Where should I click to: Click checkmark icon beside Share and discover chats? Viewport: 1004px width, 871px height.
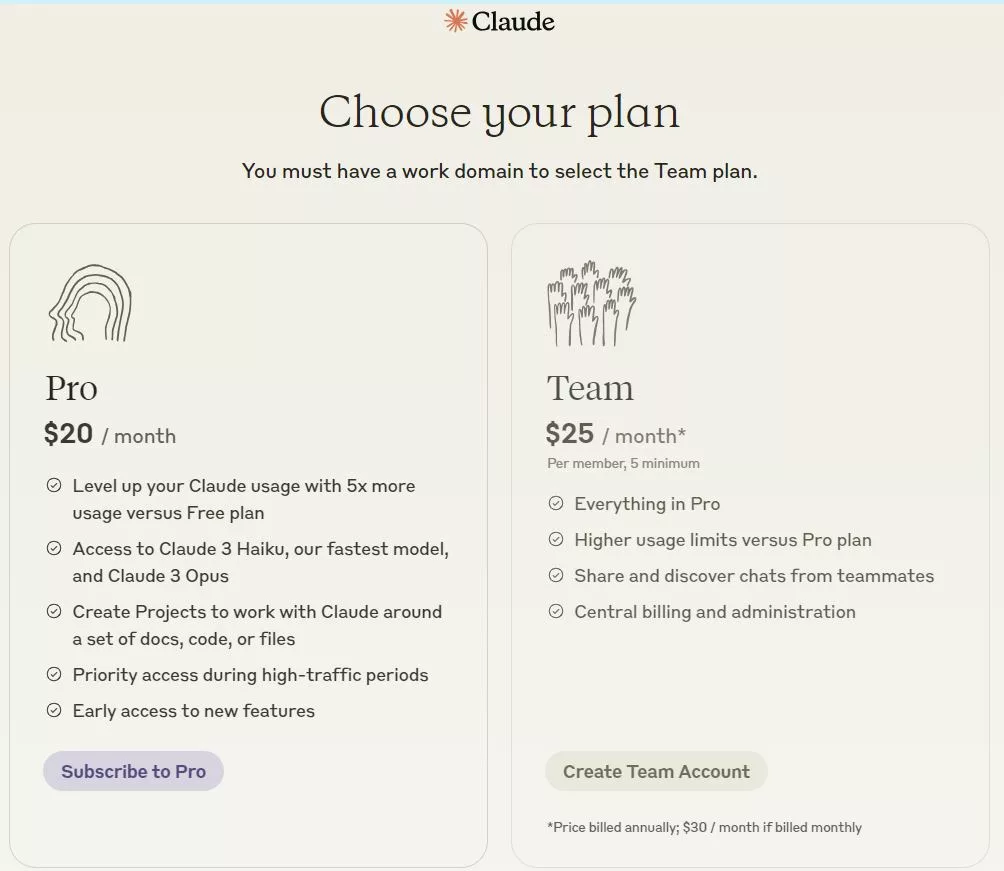click(556, 575)
